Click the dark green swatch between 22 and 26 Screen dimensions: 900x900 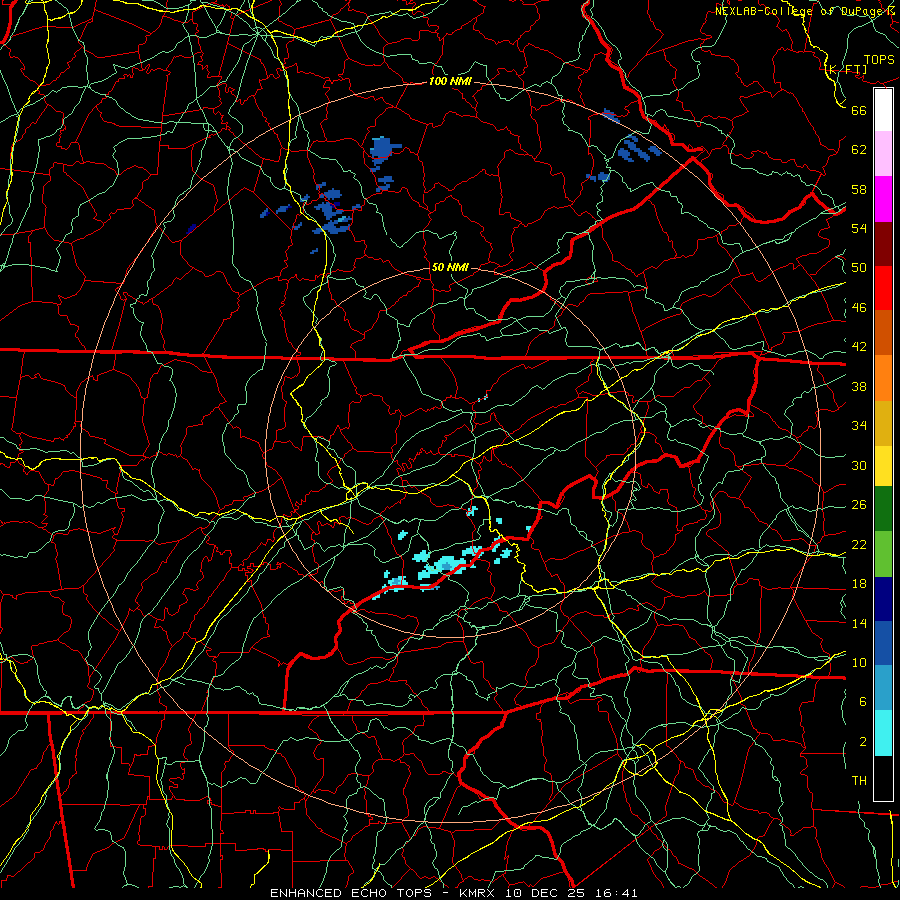[x=883, y=509]
